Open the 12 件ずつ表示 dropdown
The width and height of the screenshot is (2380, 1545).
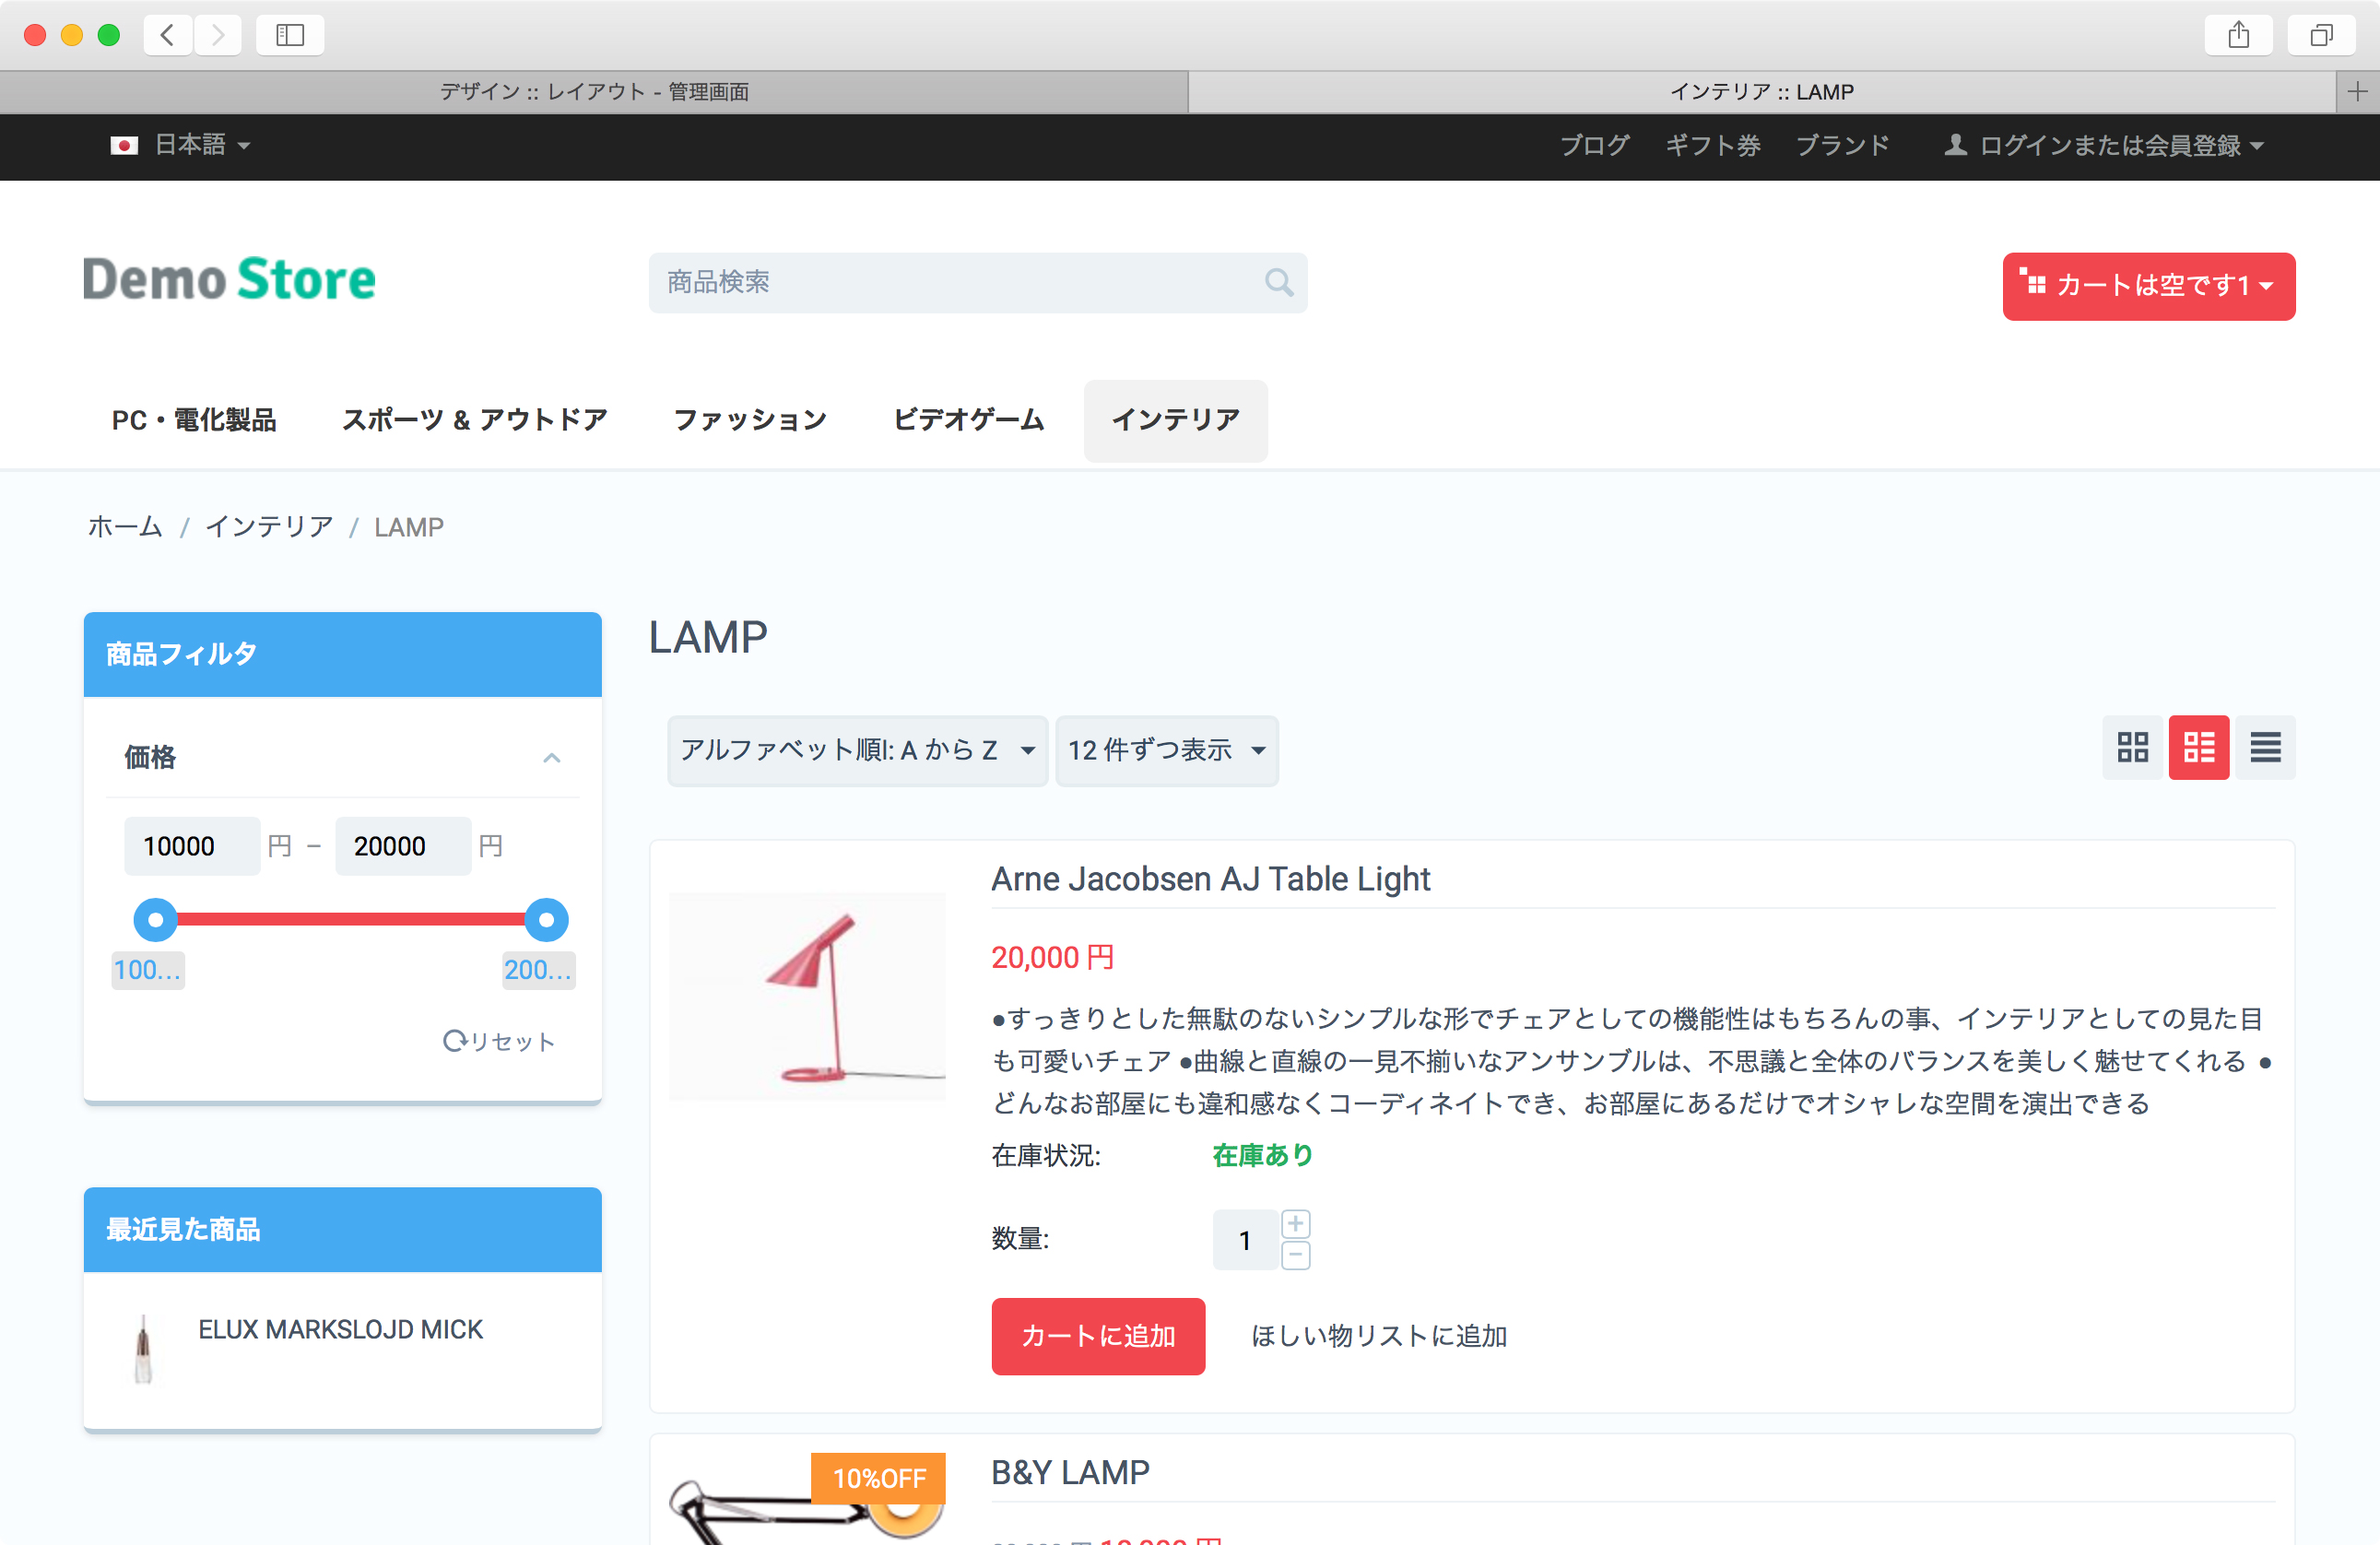pos(1166,750)
